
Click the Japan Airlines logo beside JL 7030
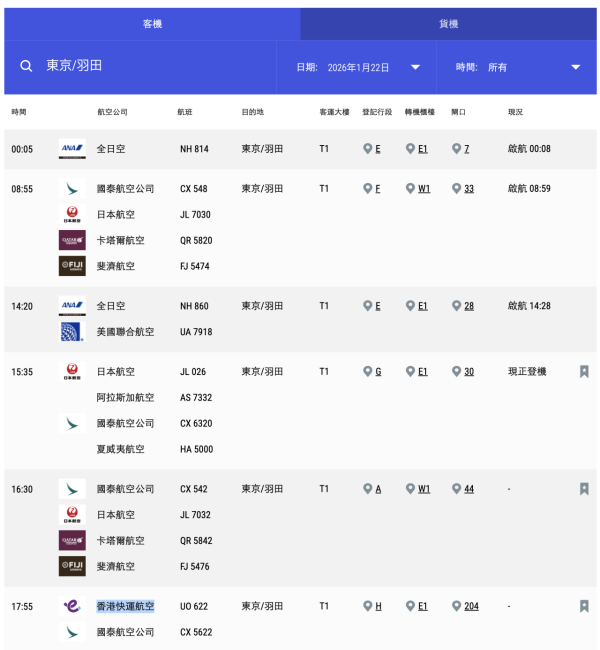(72, 215)
